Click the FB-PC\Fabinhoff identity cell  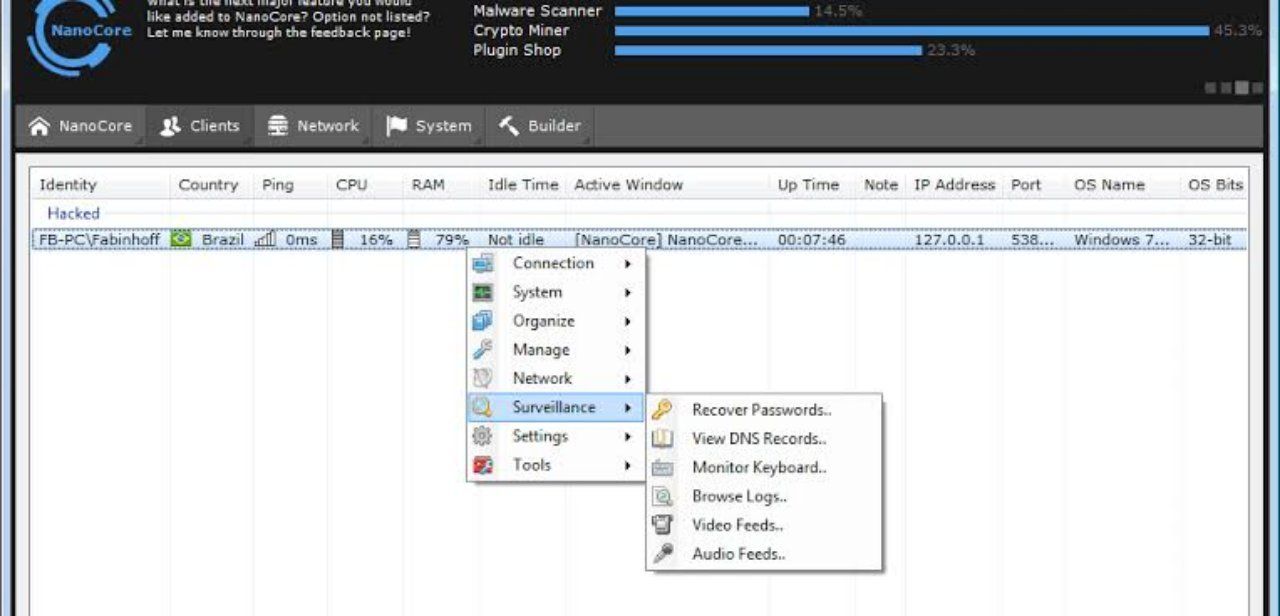(x=100, y=240)
